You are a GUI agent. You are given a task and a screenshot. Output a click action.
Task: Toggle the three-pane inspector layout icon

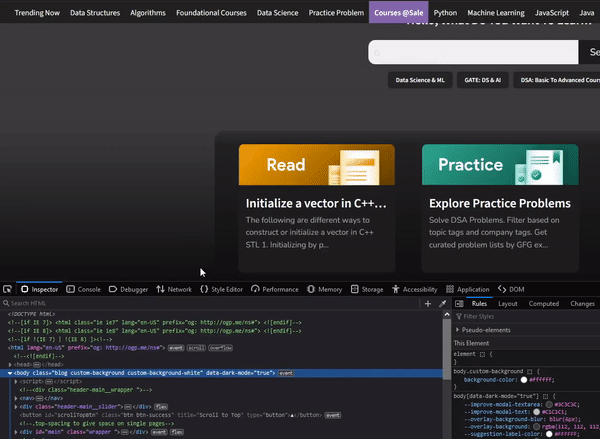(459, 304)
